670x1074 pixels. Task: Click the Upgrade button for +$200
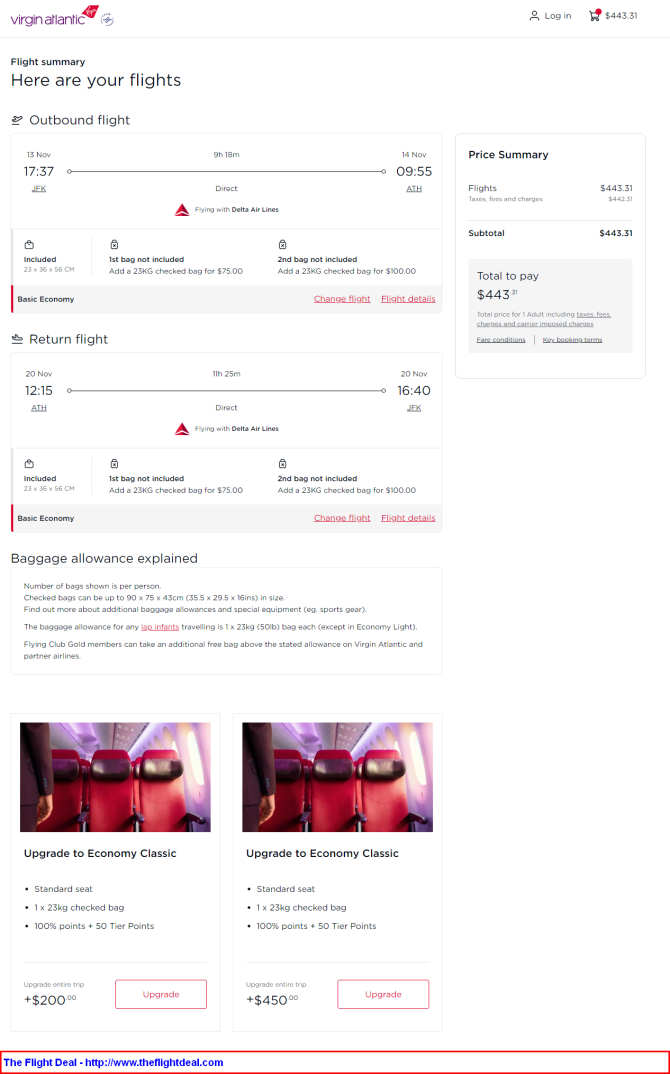[161, 994]
